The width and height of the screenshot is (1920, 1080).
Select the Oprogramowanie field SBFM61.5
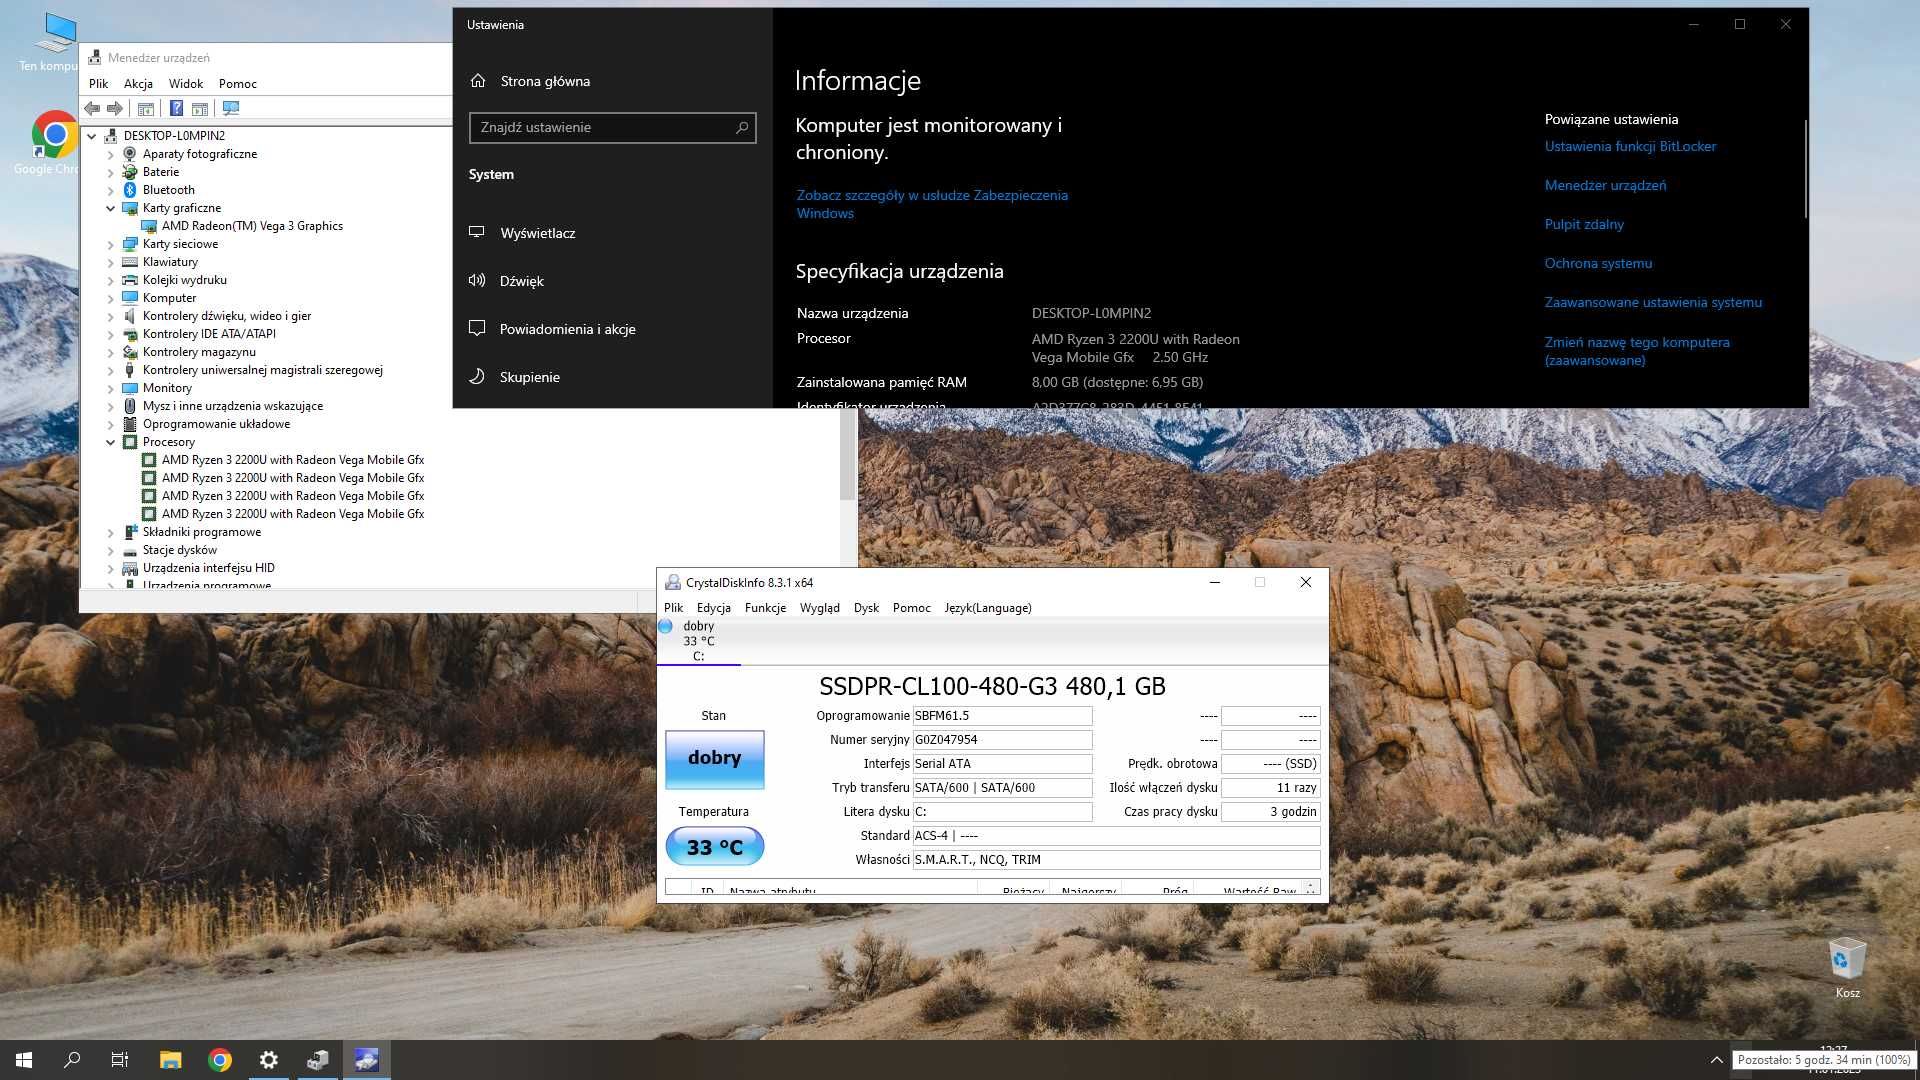coord(1002,716)
